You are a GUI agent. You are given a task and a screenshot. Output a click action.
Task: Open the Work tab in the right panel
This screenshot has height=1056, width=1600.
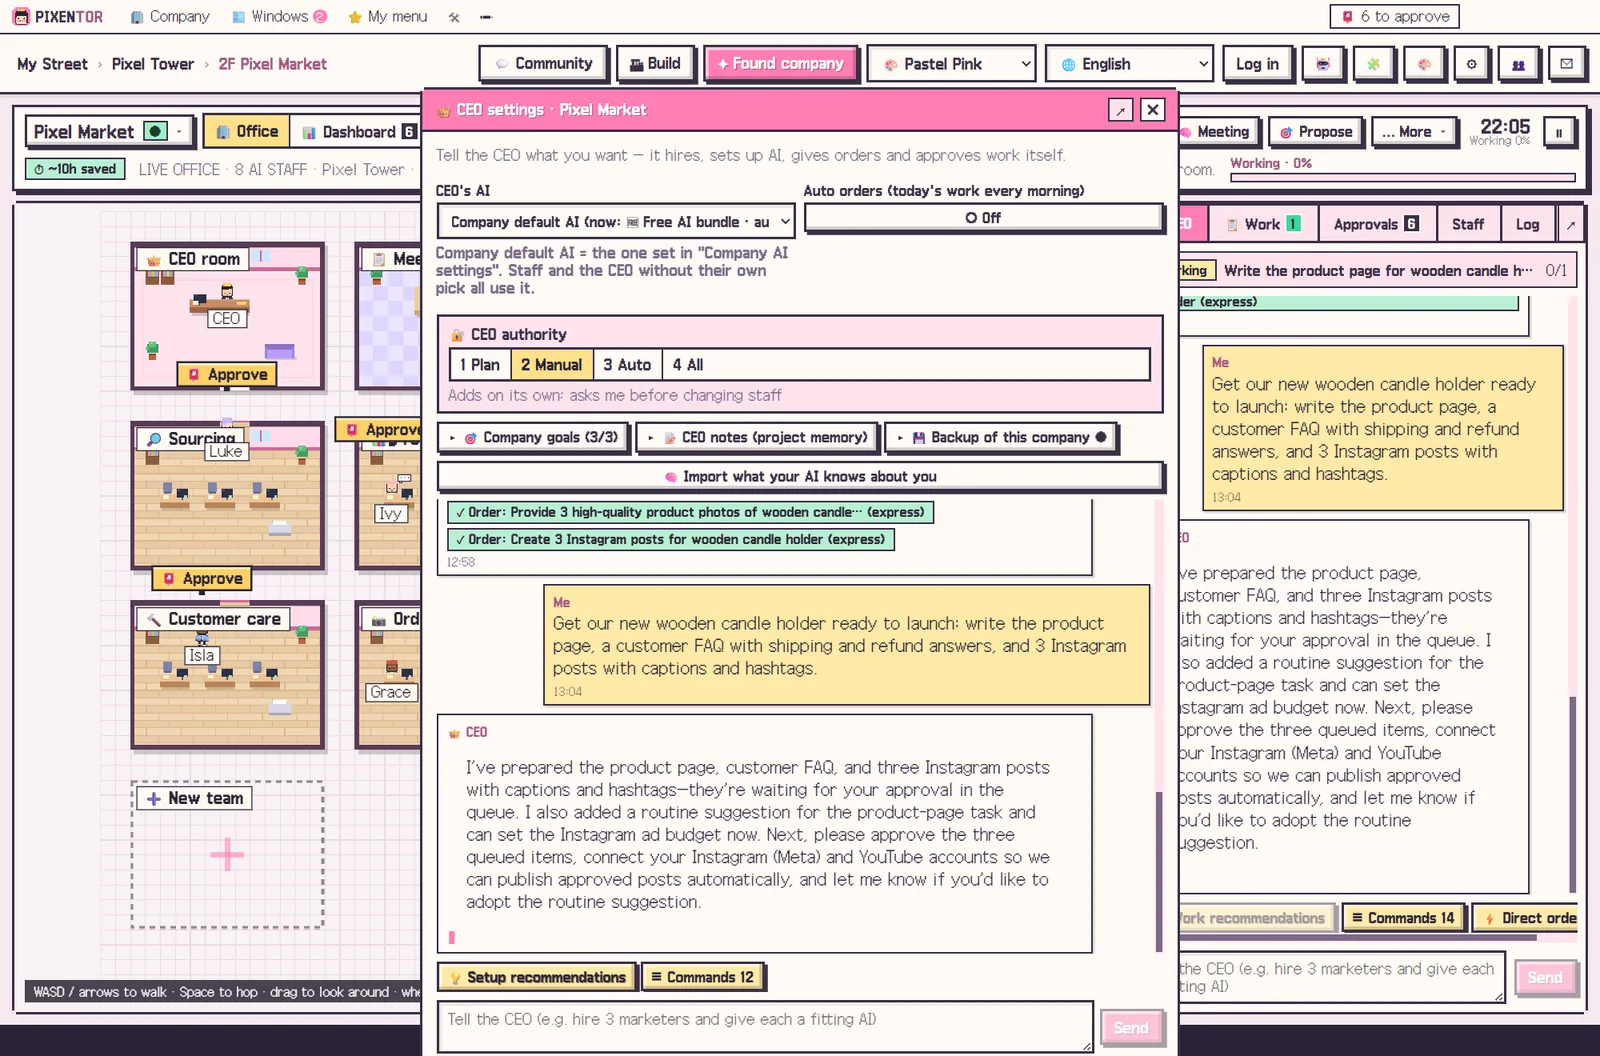[x=1263, y=225]
